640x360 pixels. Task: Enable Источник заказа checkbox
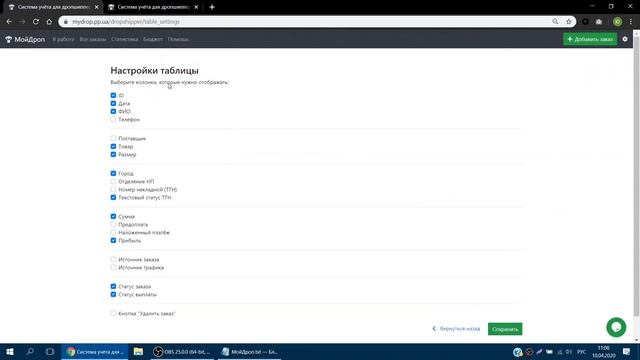pyautogui.click(x=113, y=259)
